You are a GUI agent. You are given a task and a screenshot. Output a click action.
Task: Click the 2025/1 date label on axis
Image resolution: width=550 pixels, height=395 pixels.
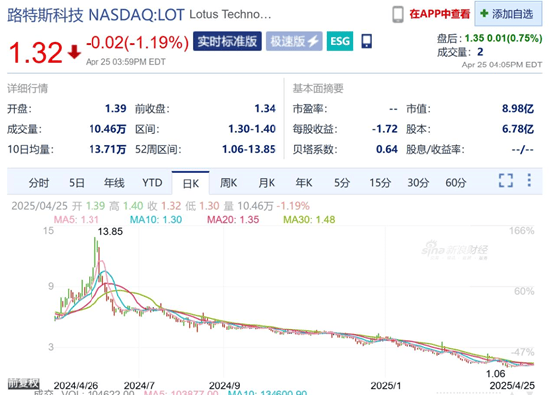pyautogui.click(x=385, y=386)
